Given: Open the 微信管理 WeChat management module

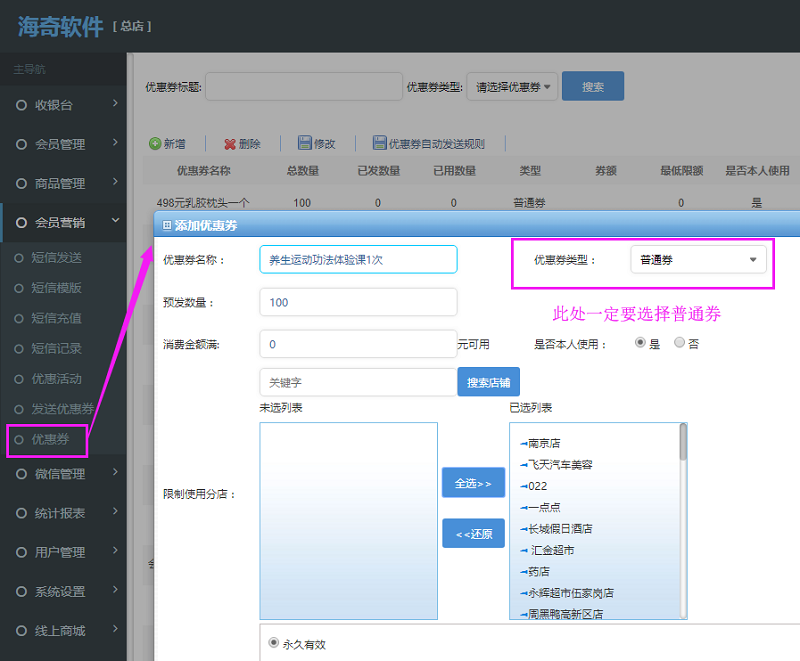Looking at the screenshot, I should pyautogui.click(x=60, y=474).
